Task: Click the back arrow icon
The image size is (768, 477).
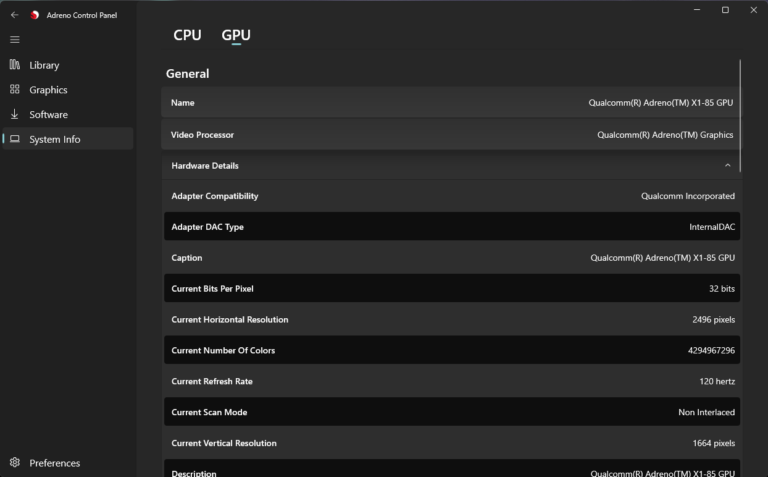Action: pyautogui.click(x=14, y=15)
